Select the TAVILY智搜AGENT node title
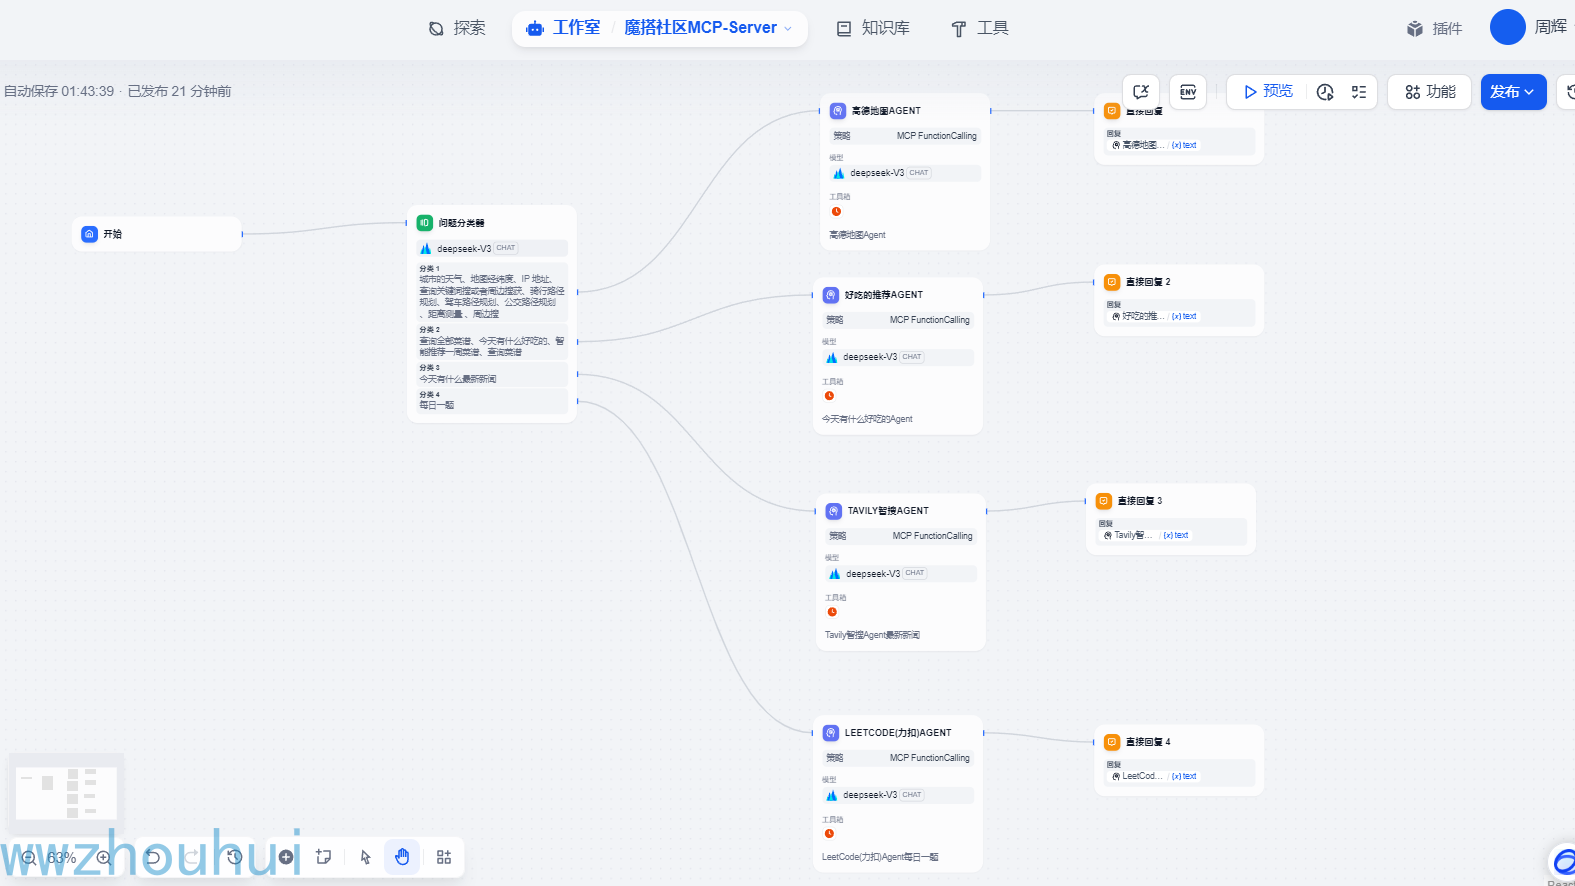This screenshot has width=1575, height=886. 888,511
